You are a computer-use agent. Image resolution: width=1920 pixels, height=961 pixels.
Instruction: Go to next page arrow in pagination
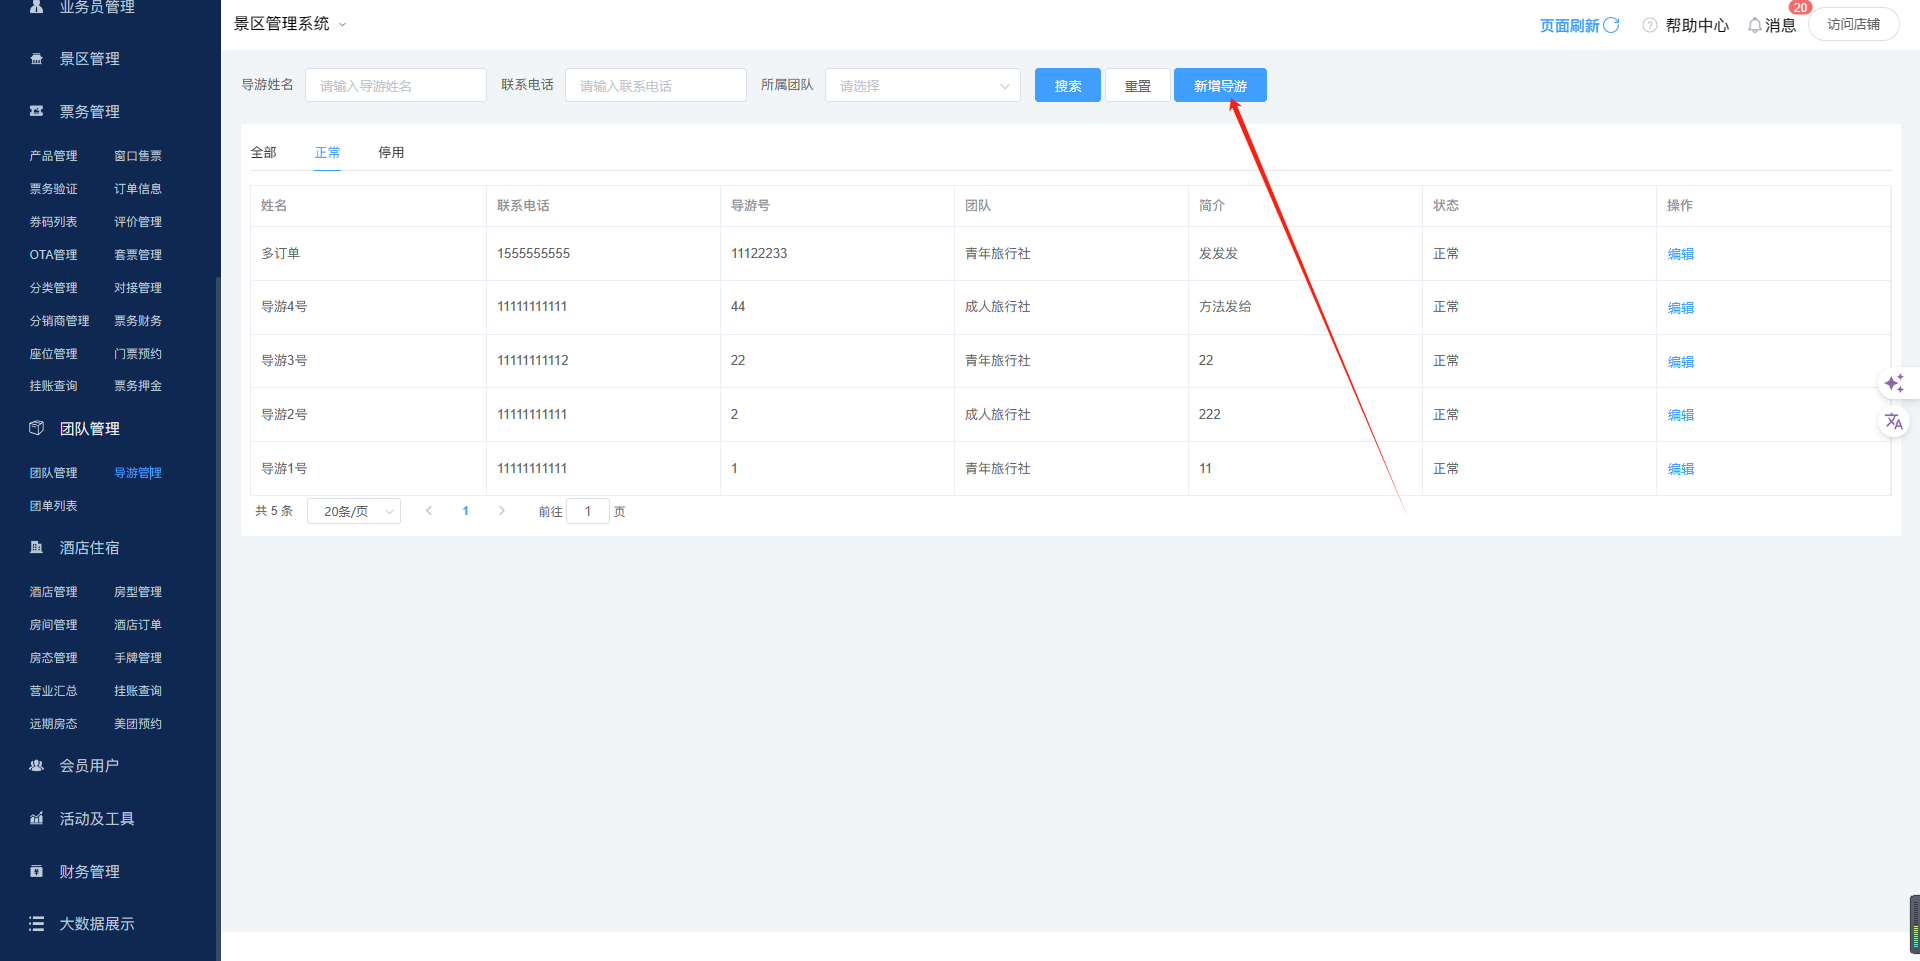(x=502, y=511)
